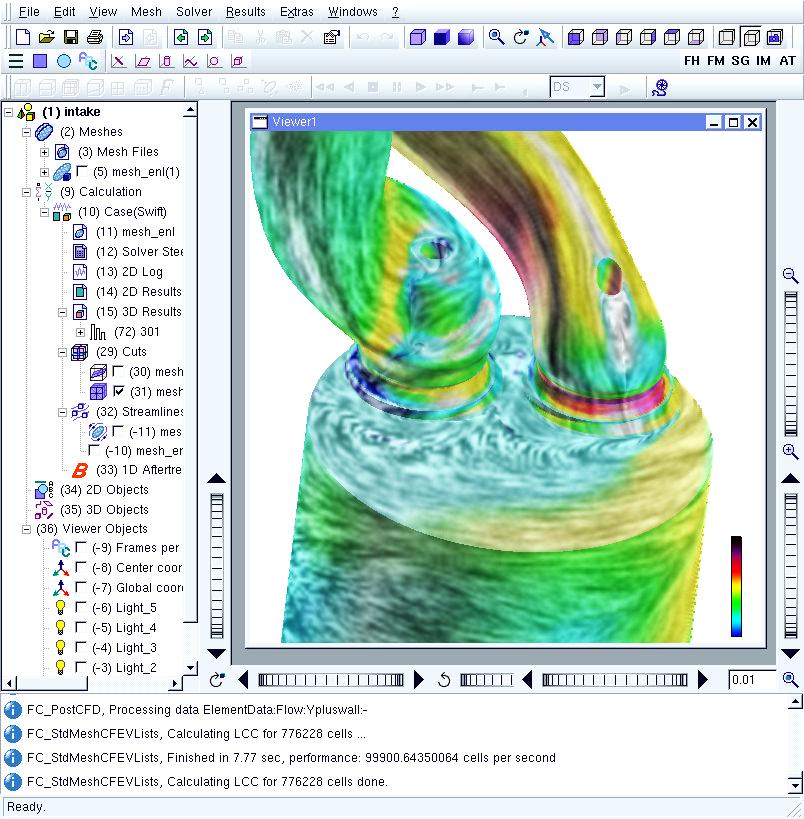
Task: Open the Solver Steering tree icon
Action: click(81, 252)
